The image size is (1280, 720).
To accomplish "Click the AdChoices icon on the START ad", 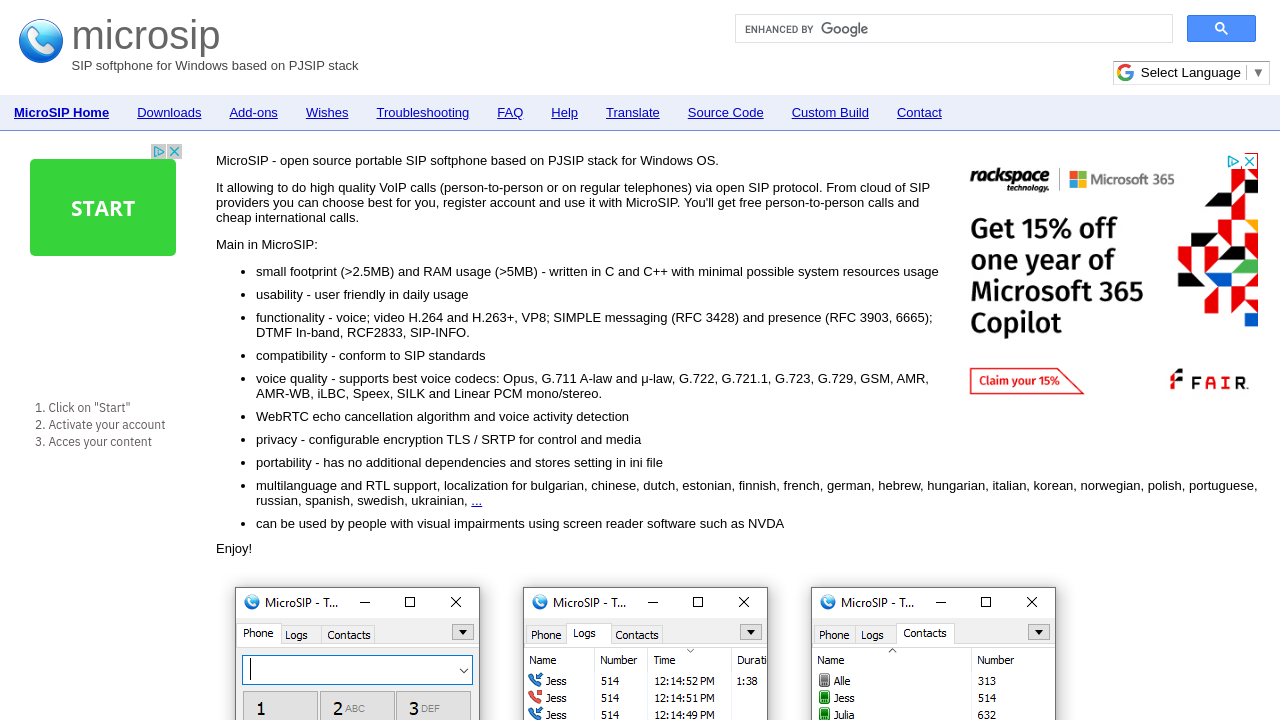I will pyautogui.click(x=159, y=152).
